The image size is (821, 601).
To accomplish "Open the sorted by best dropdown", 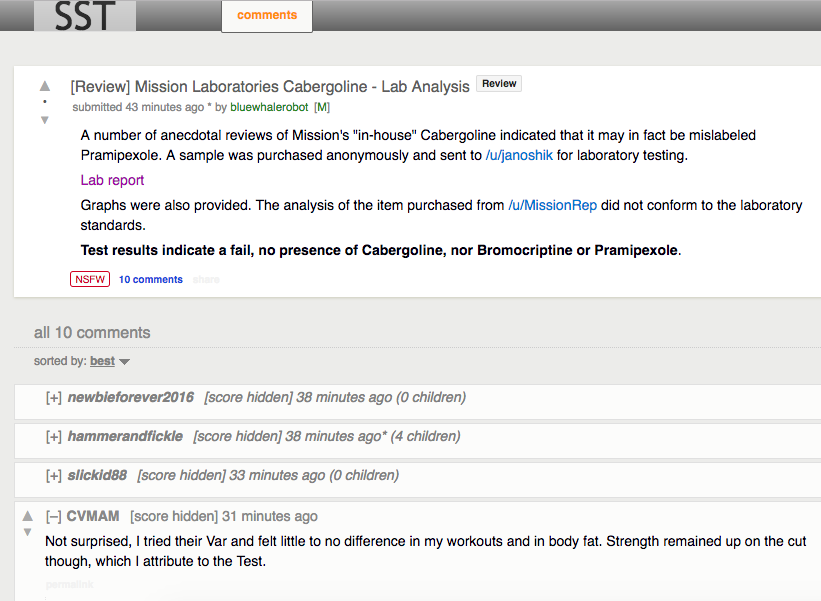I will (109, 361).
